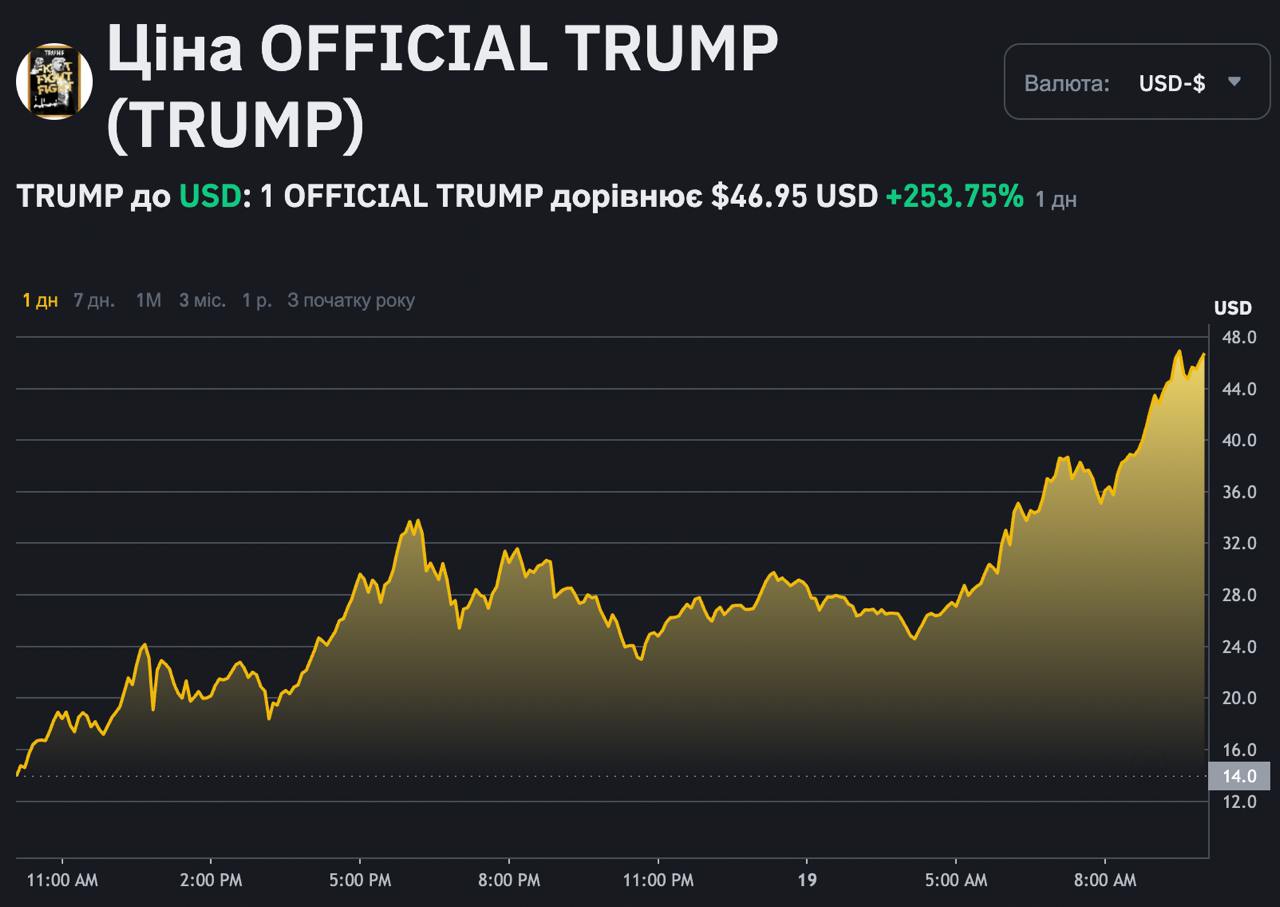
Task: Click the 19 date marker on time axis
Action: [807, 880]
